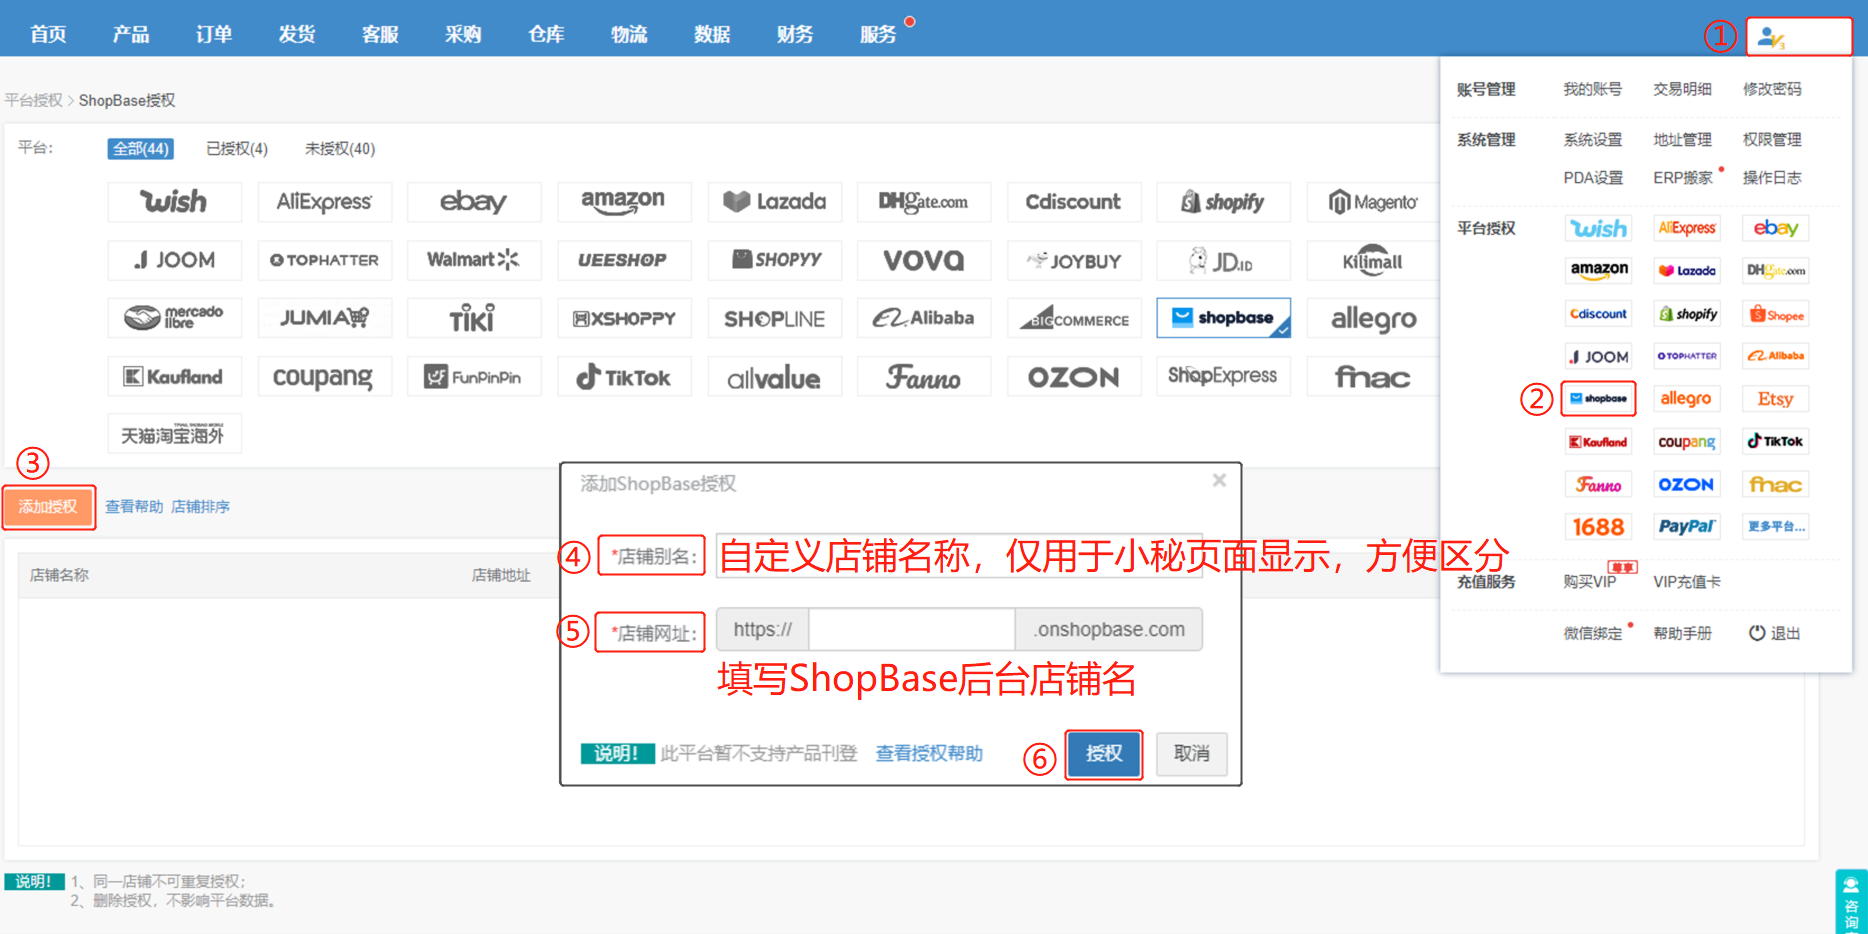Choose the OZON tile in main grid
The image size is (1868, 934).
point(1074,377)
